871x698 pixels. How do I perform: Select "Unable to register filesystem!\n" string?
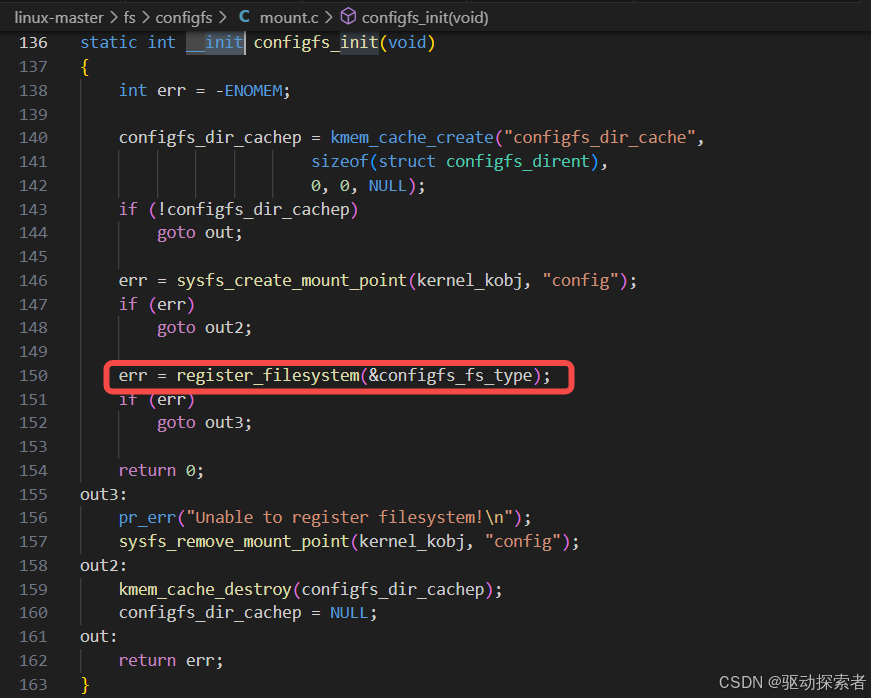tap(349, 518)
